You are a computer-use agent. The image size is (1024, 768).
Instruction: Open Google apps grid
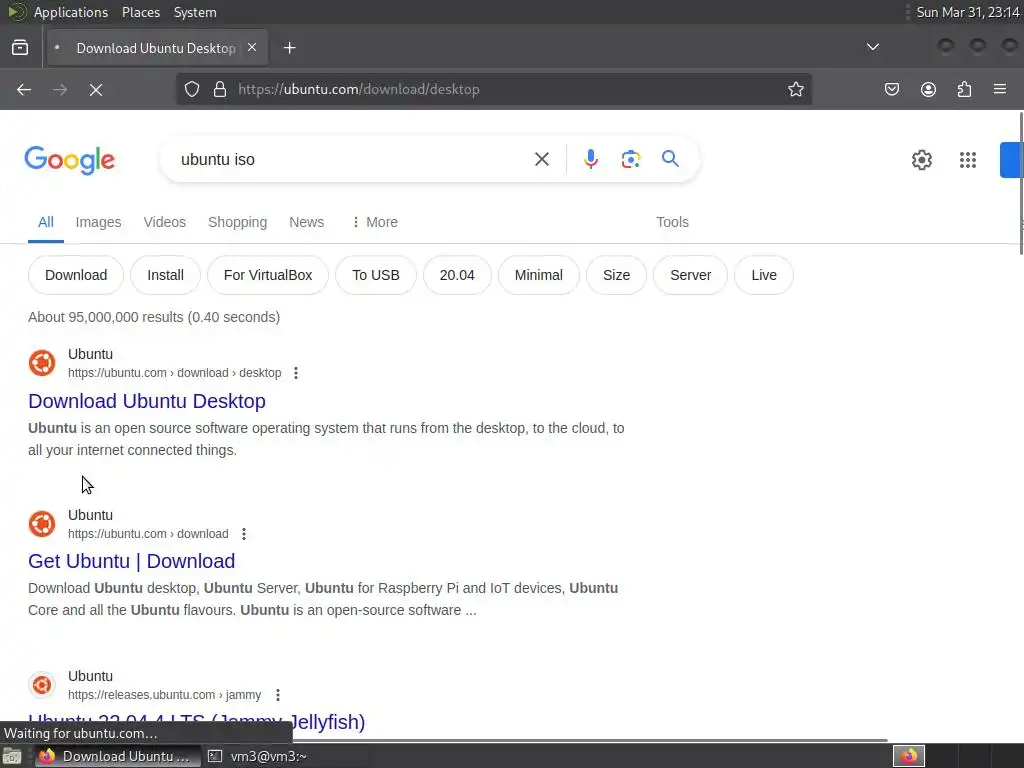[968, 160]
